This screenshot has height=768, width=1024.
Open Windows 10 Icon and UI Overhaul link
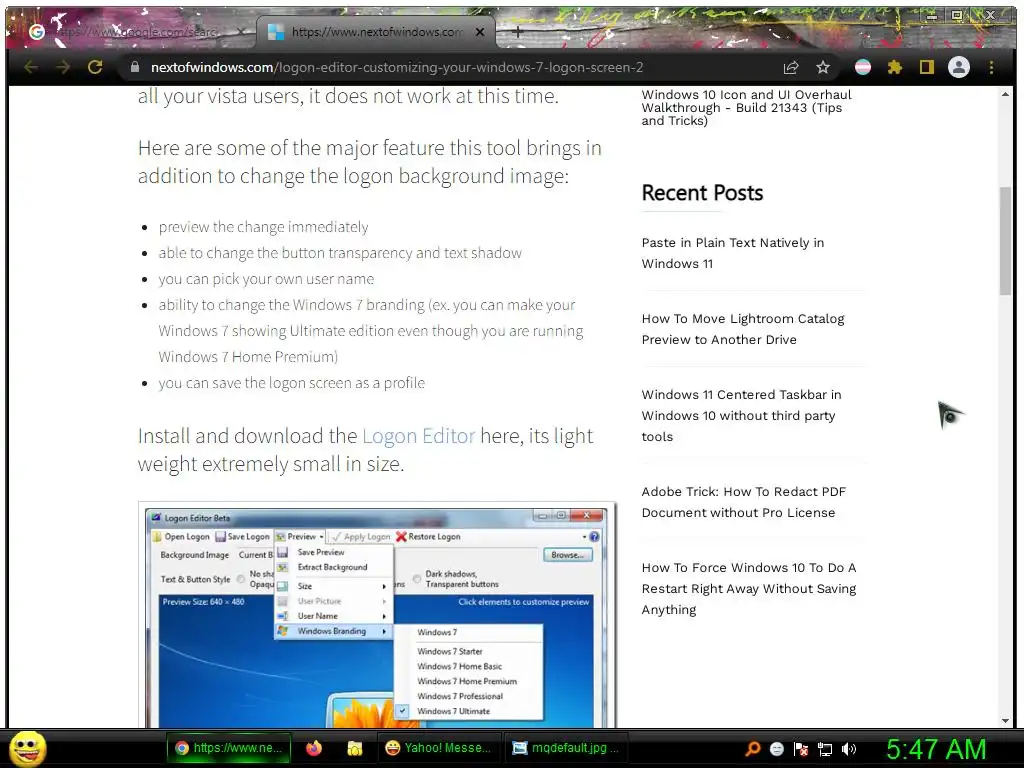[x=746, y=108]
